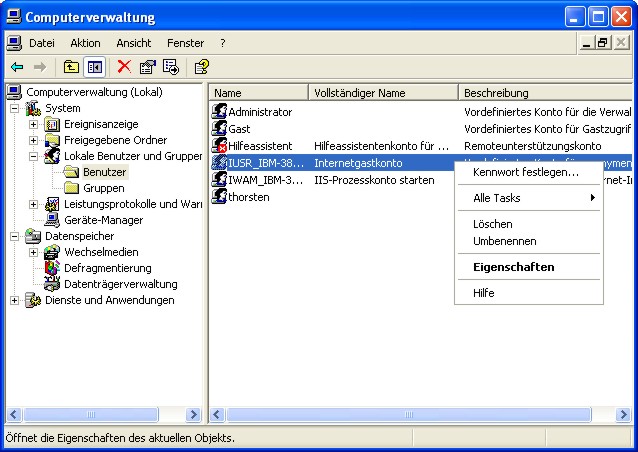Click the Help toolbar icon
The image size is (638, 452).
pyautogui.click(x=201, y=67)
